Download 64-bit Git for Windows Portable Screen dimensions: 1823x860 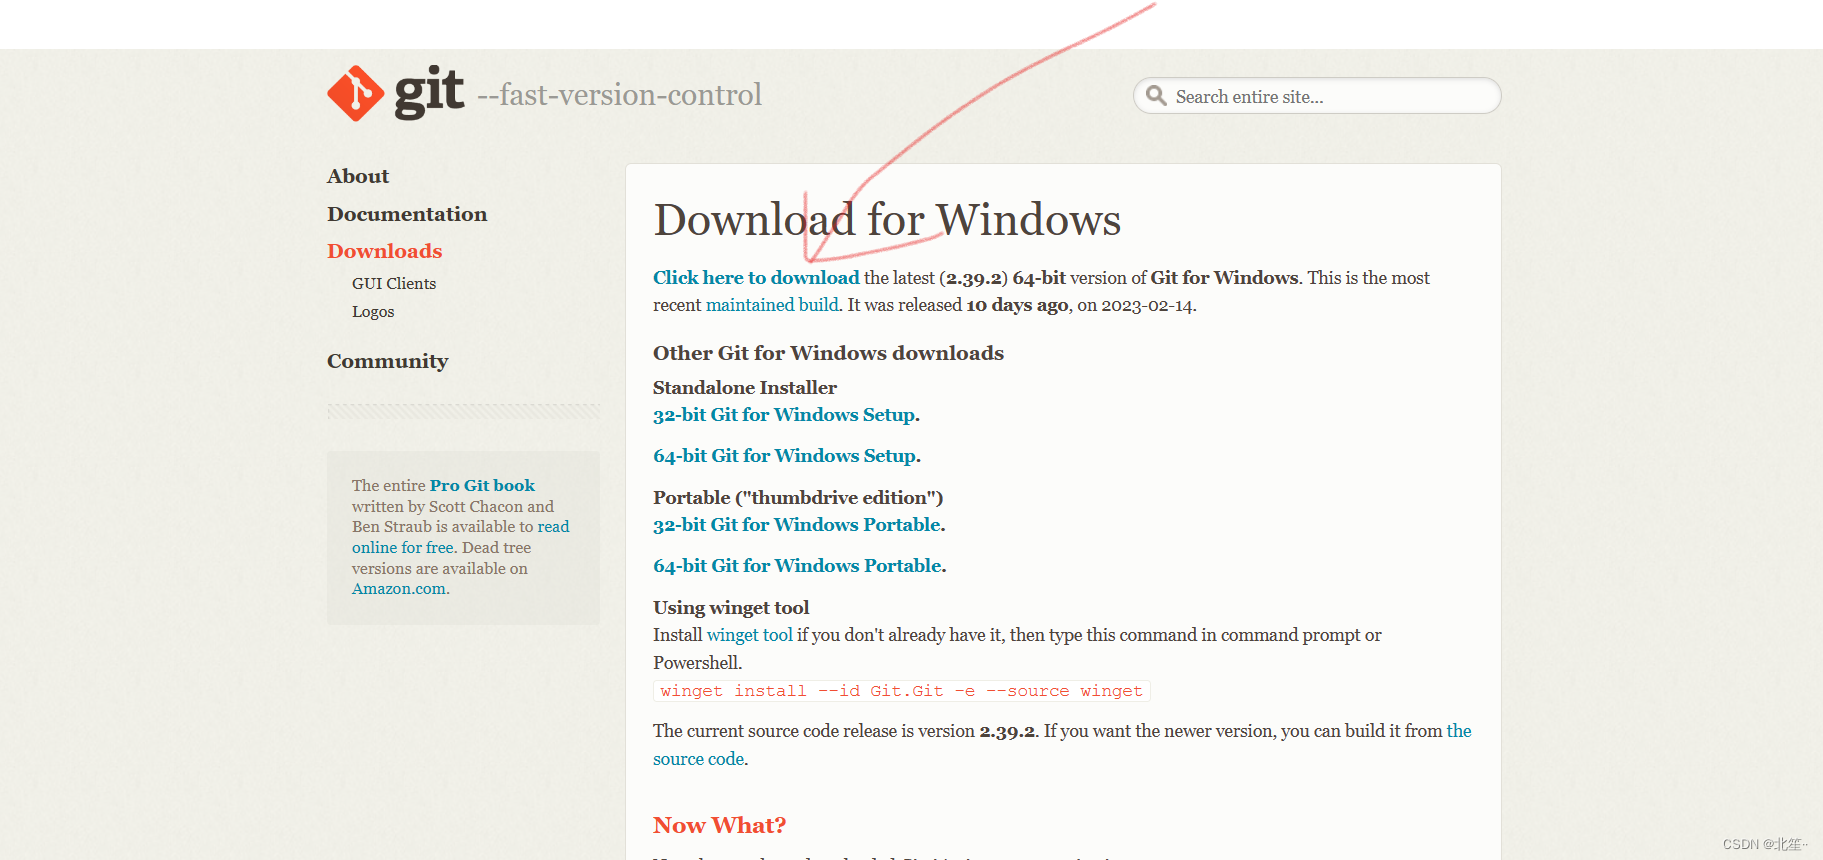pos(798,566)
